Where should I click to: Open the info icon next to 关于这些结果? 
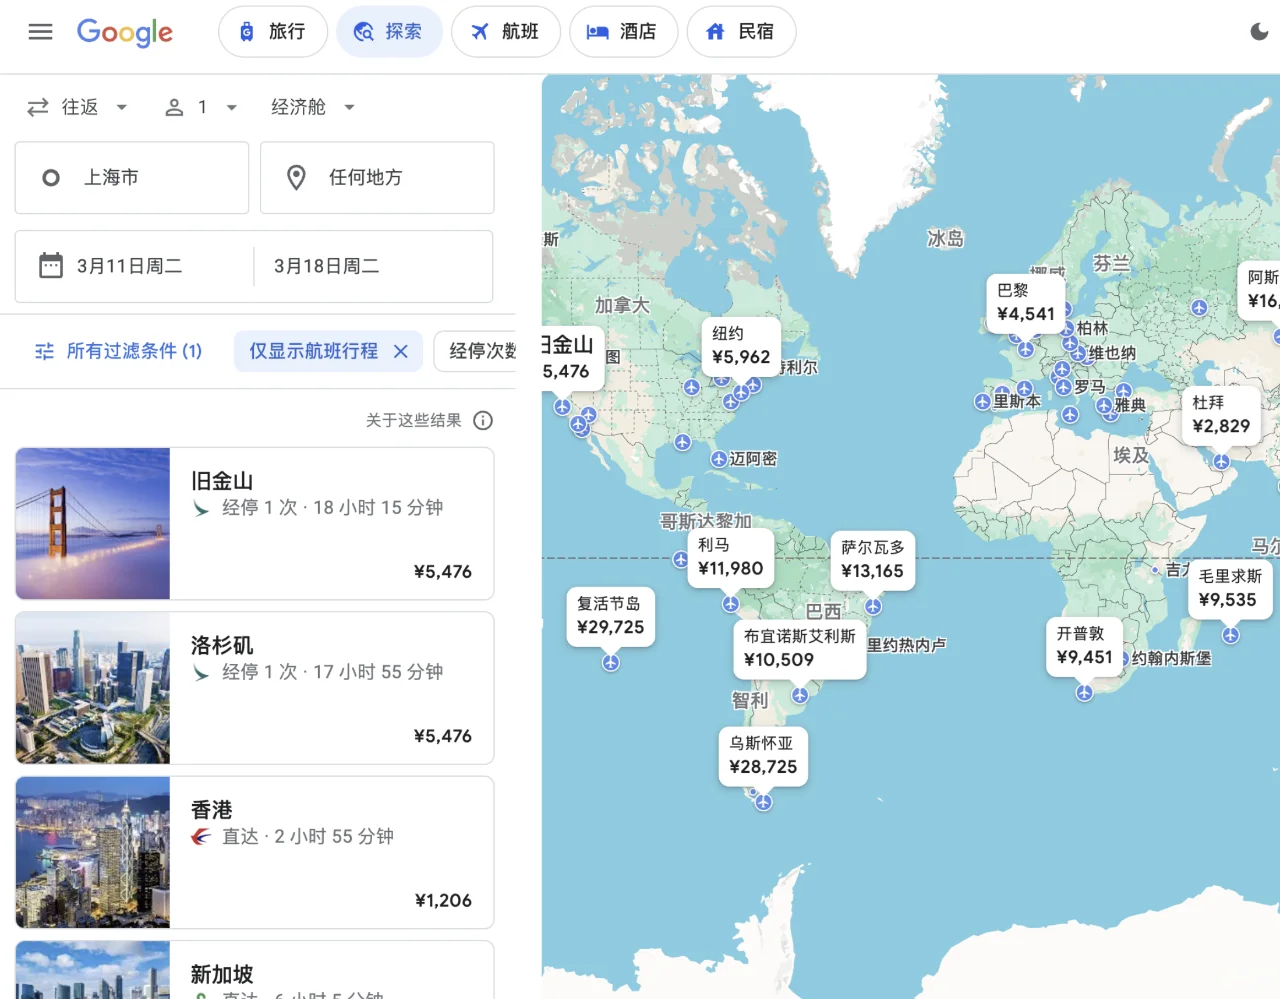(483, 420)
